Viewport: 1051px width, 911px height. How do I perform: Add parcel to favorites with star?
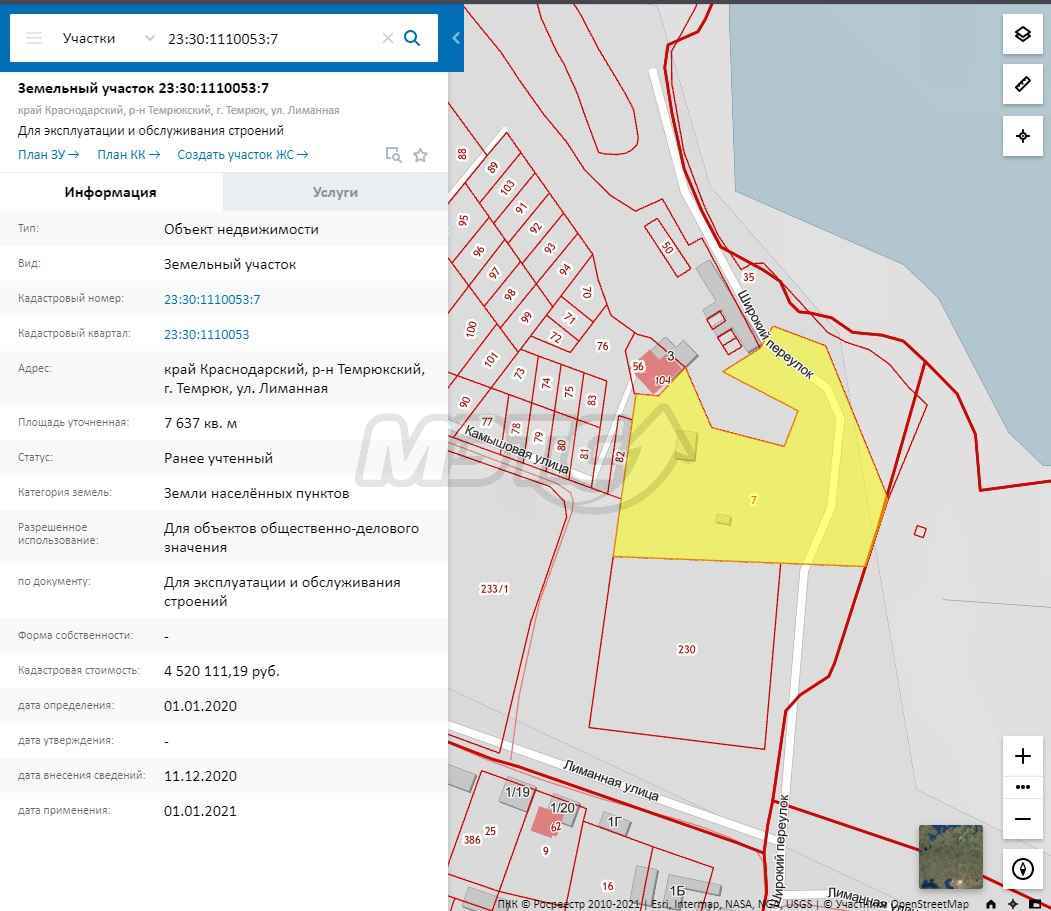click(420, 155)
